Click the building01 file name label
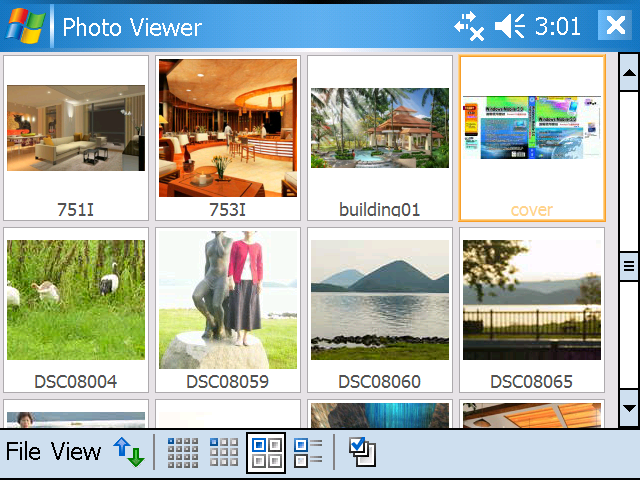The image size is (640, 480). tap(380, 209)
